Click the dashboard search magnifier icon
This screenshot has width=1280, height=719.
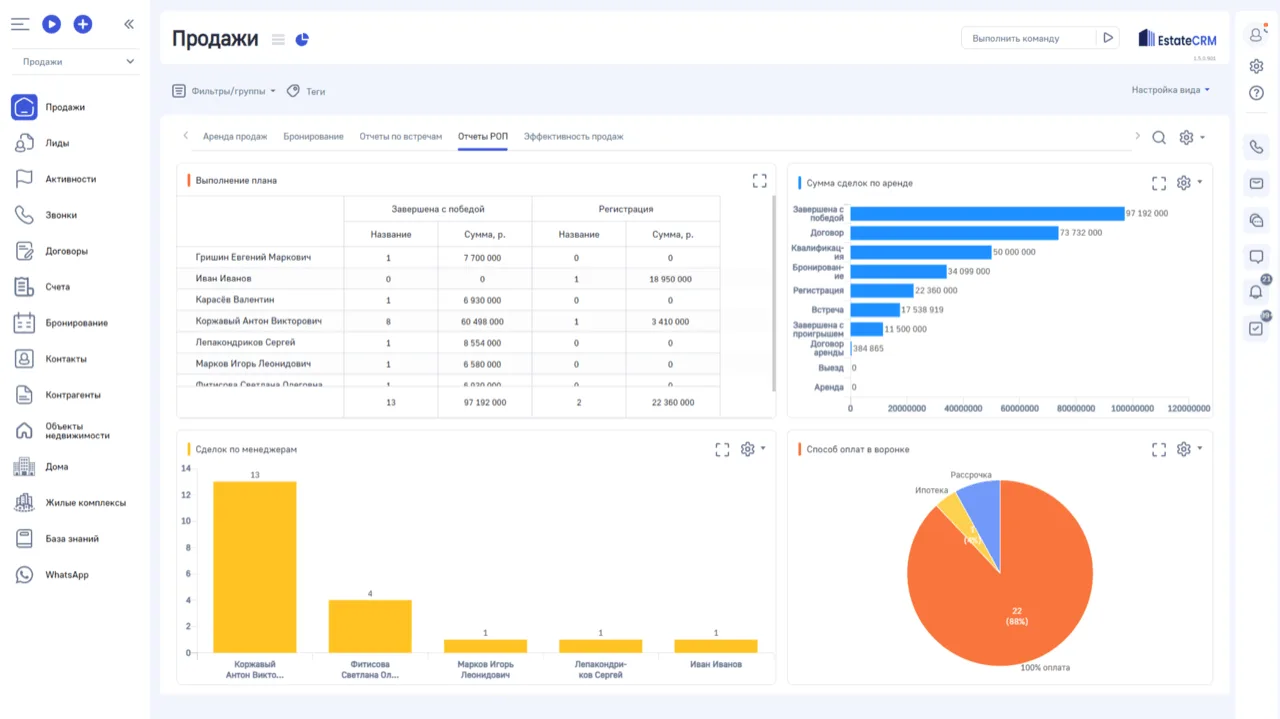point(1159,138)
